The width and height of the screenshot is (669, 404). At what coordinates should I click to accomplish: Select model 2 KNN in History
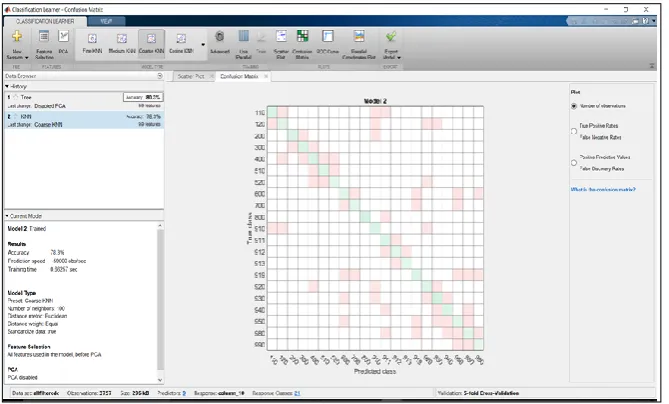(x=84, y=120)
